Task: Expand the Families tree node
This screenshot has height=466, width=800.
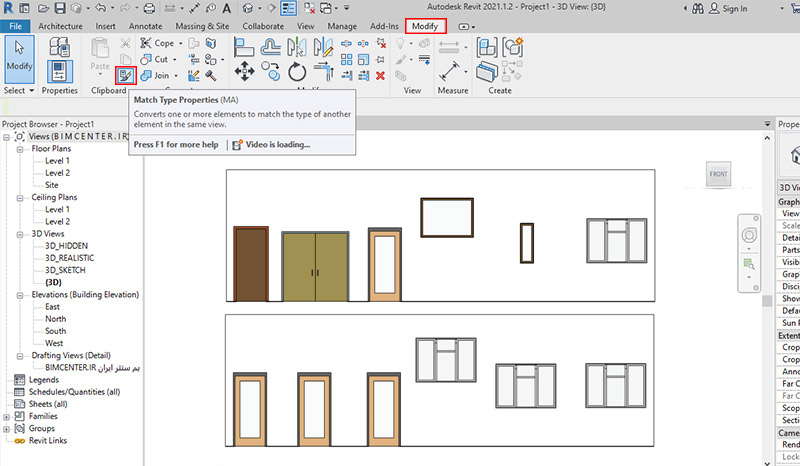Action: pos(6,416)
